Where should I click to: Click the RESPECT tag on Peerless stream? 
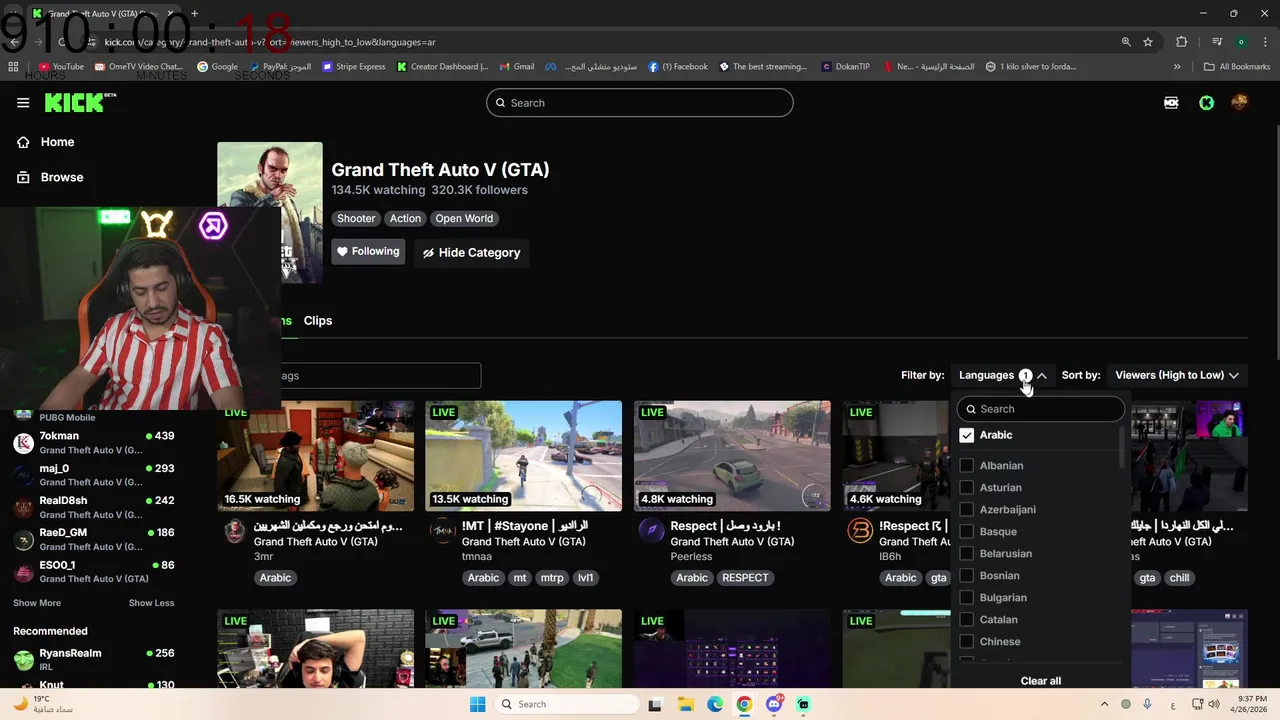[745, 578]
